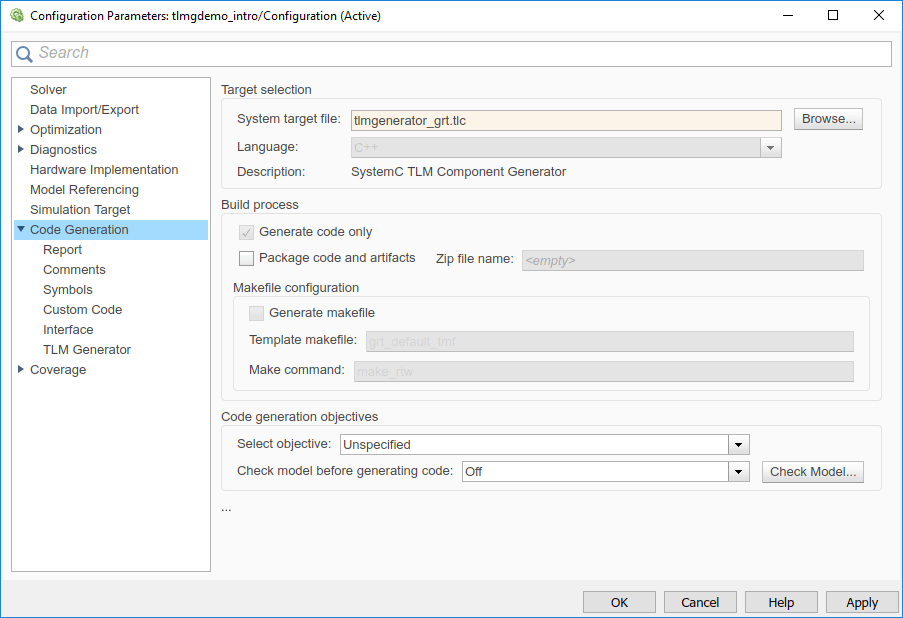Click the System target file field
The image size is (903, 618).
[566, 120]
